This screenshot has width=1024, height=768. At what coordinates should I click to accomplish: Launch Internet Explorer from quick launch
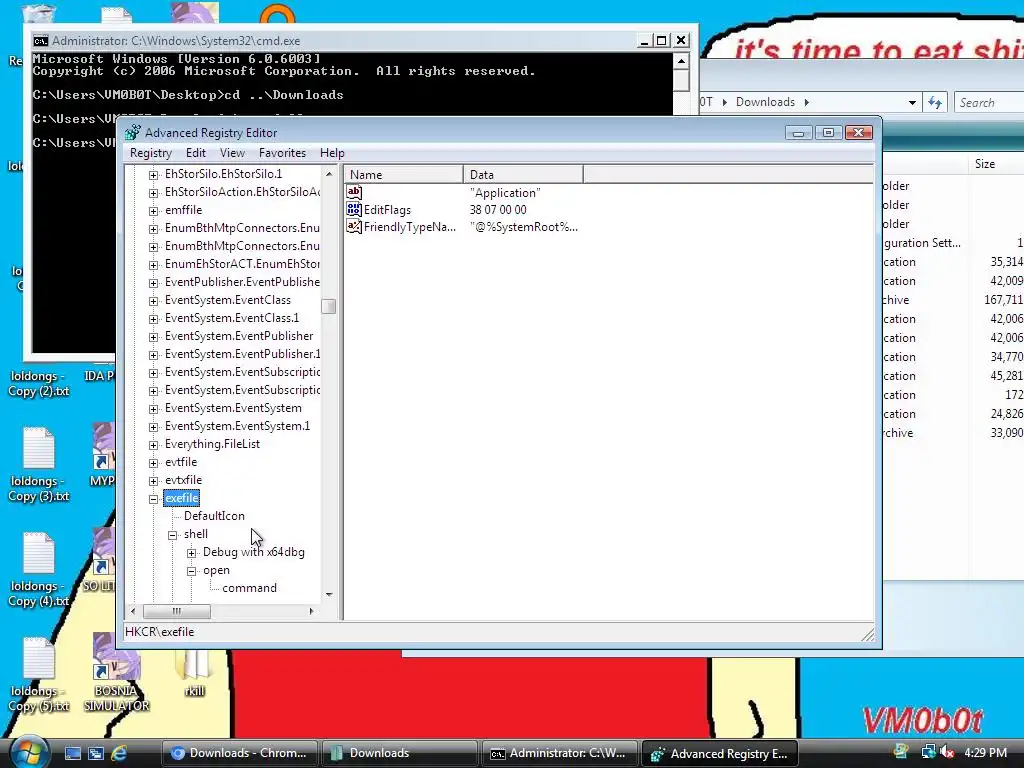(119, 754)
